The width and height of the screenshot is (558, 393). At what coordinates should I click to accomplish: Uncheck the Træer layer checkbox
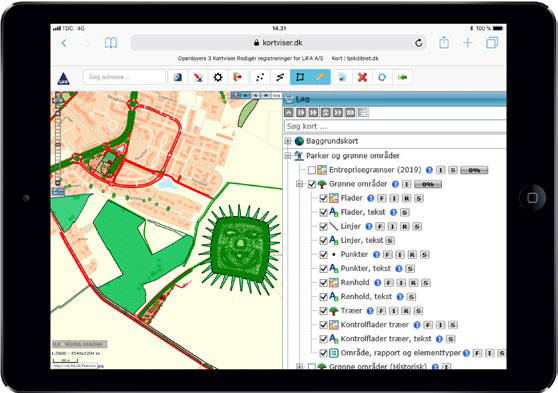point(323,311)
